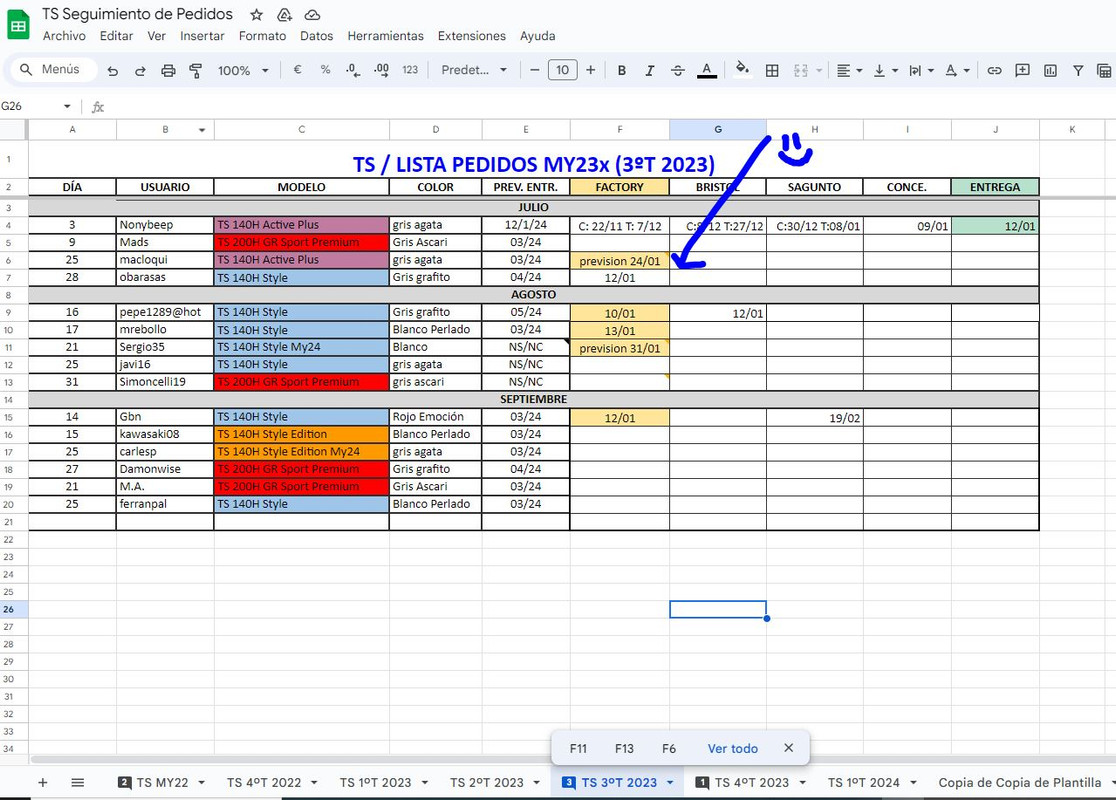
Task: Select user cell Simoncelli19
Action: point(164,381)
